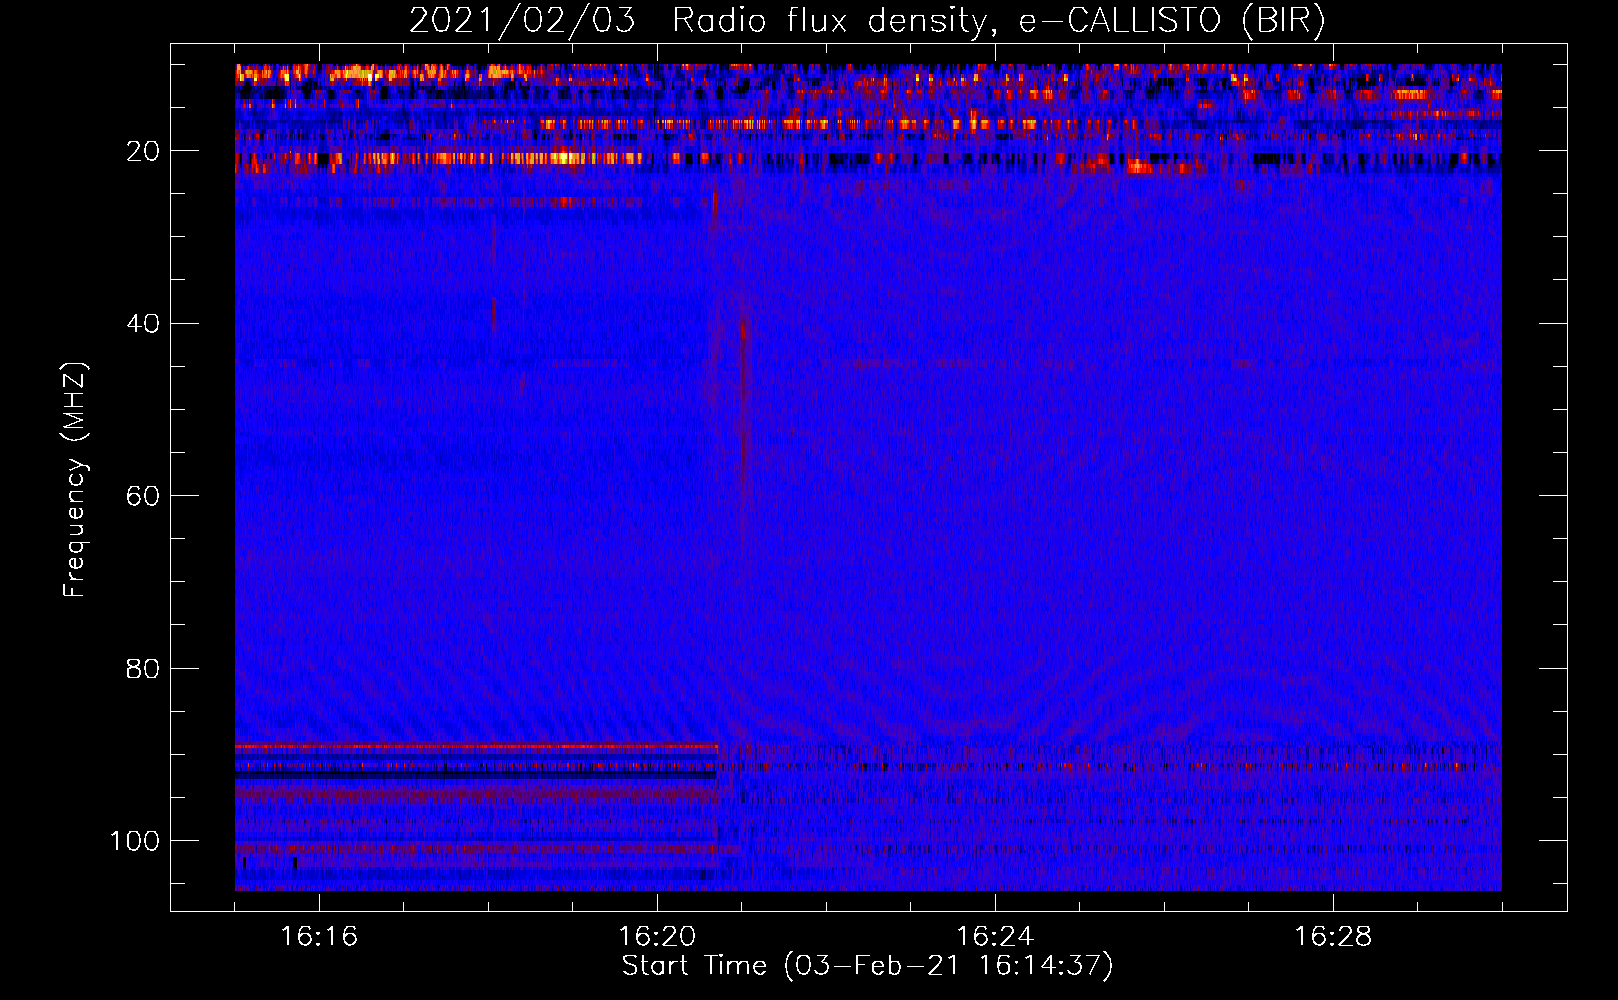Viewport: 1618px width, 1000px height.
Task: Click the 100 frequency tick label
Action: 135,841
